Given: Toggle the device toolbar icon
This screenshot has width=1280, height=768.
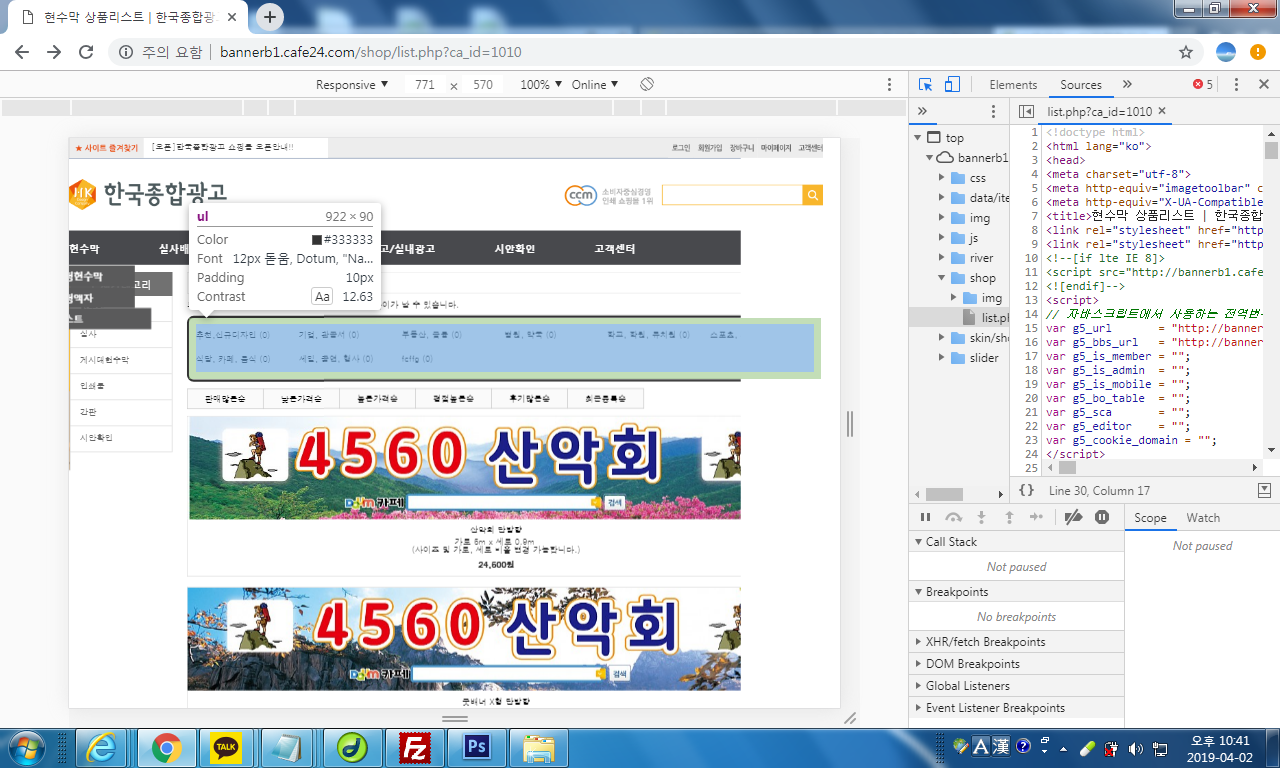Looking at the screenshot, I should pos(952,85).
